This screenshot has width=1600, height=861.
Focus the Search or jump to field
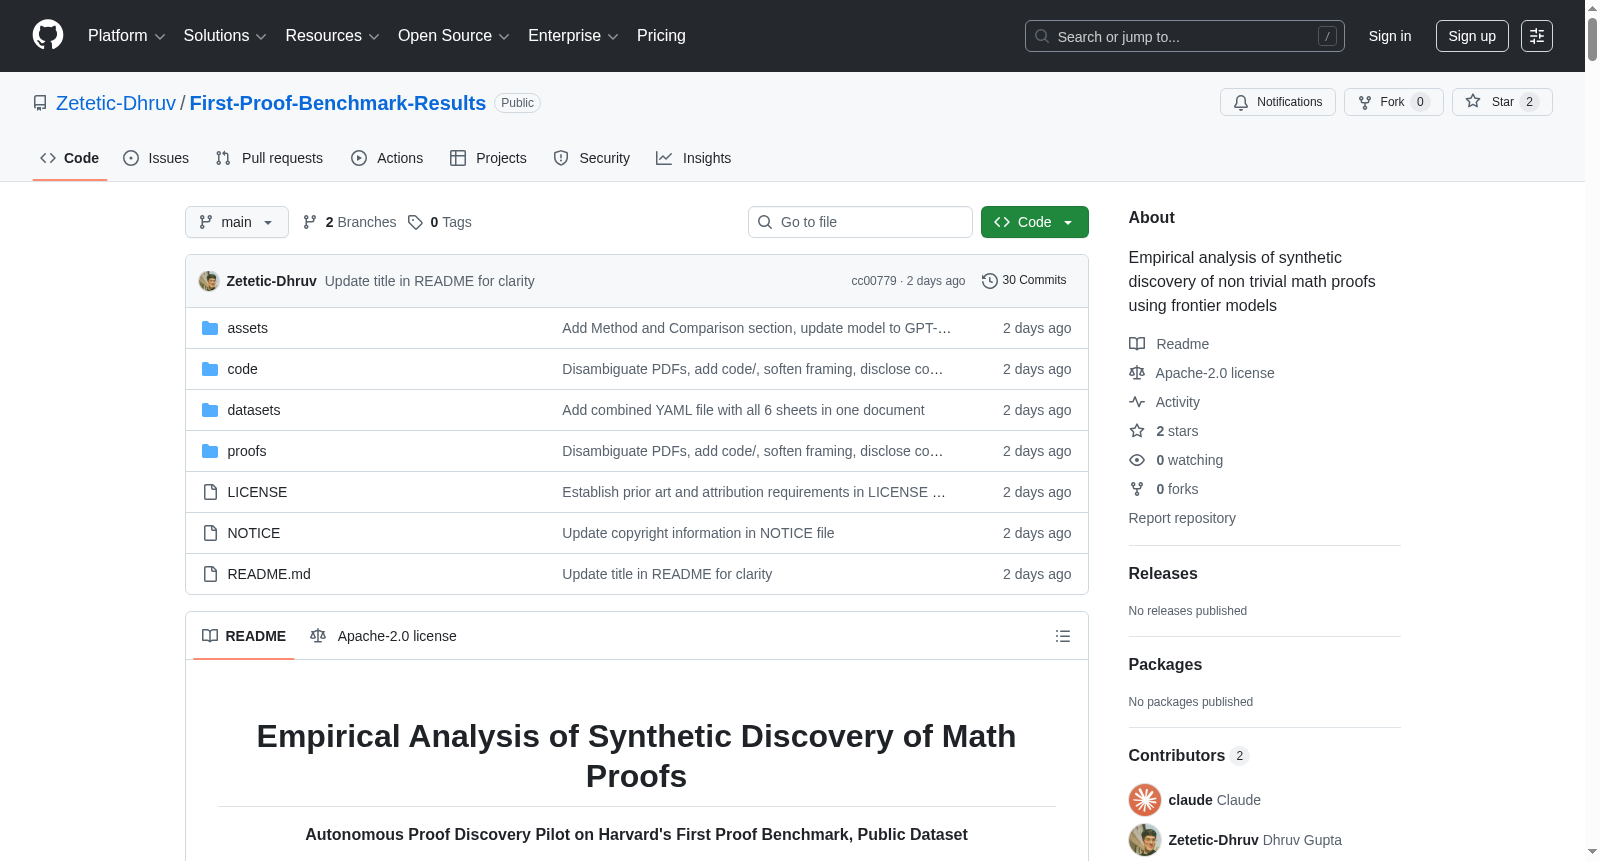(x=1185, y=36)
